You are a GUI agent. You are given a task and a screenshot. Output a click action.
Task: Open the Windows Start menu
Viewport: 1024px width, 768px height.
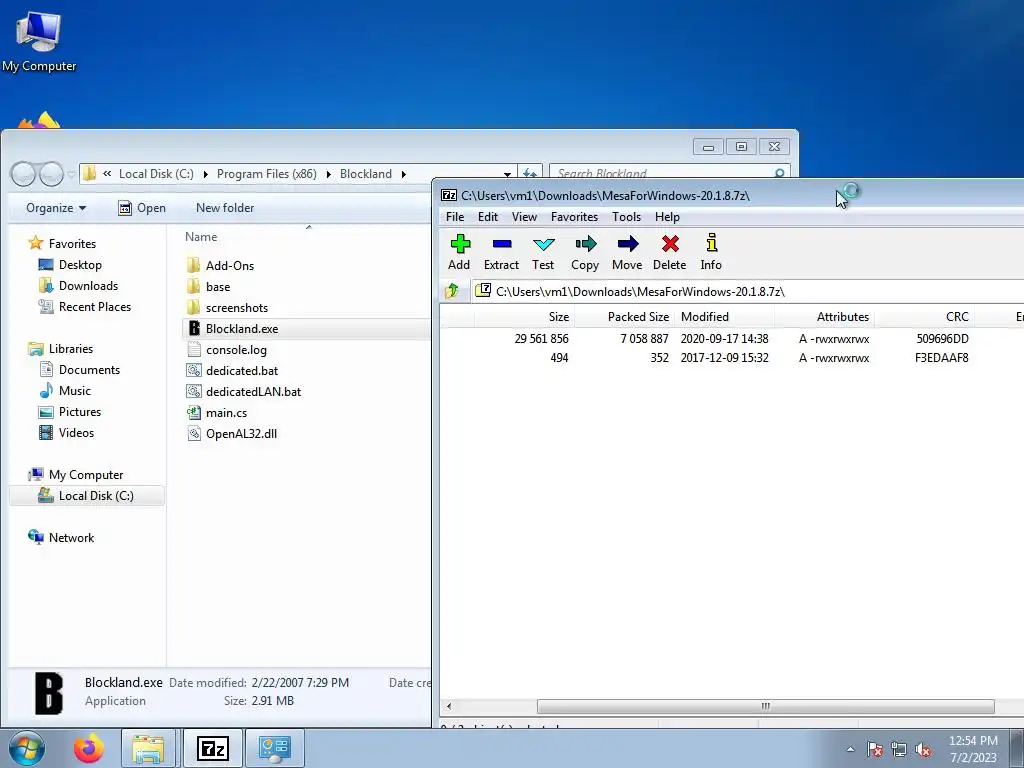[x=26, y=748]
